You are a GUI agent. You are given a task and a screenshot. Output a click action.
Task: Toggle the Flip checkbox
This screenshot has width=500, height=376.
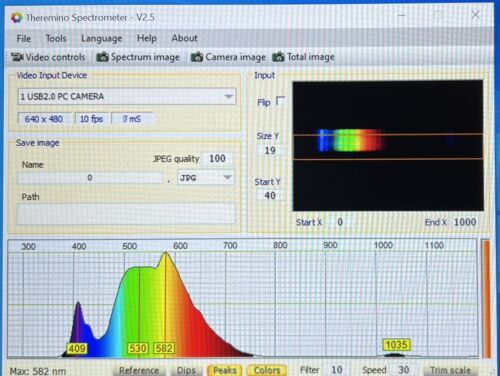pos(281,101)
